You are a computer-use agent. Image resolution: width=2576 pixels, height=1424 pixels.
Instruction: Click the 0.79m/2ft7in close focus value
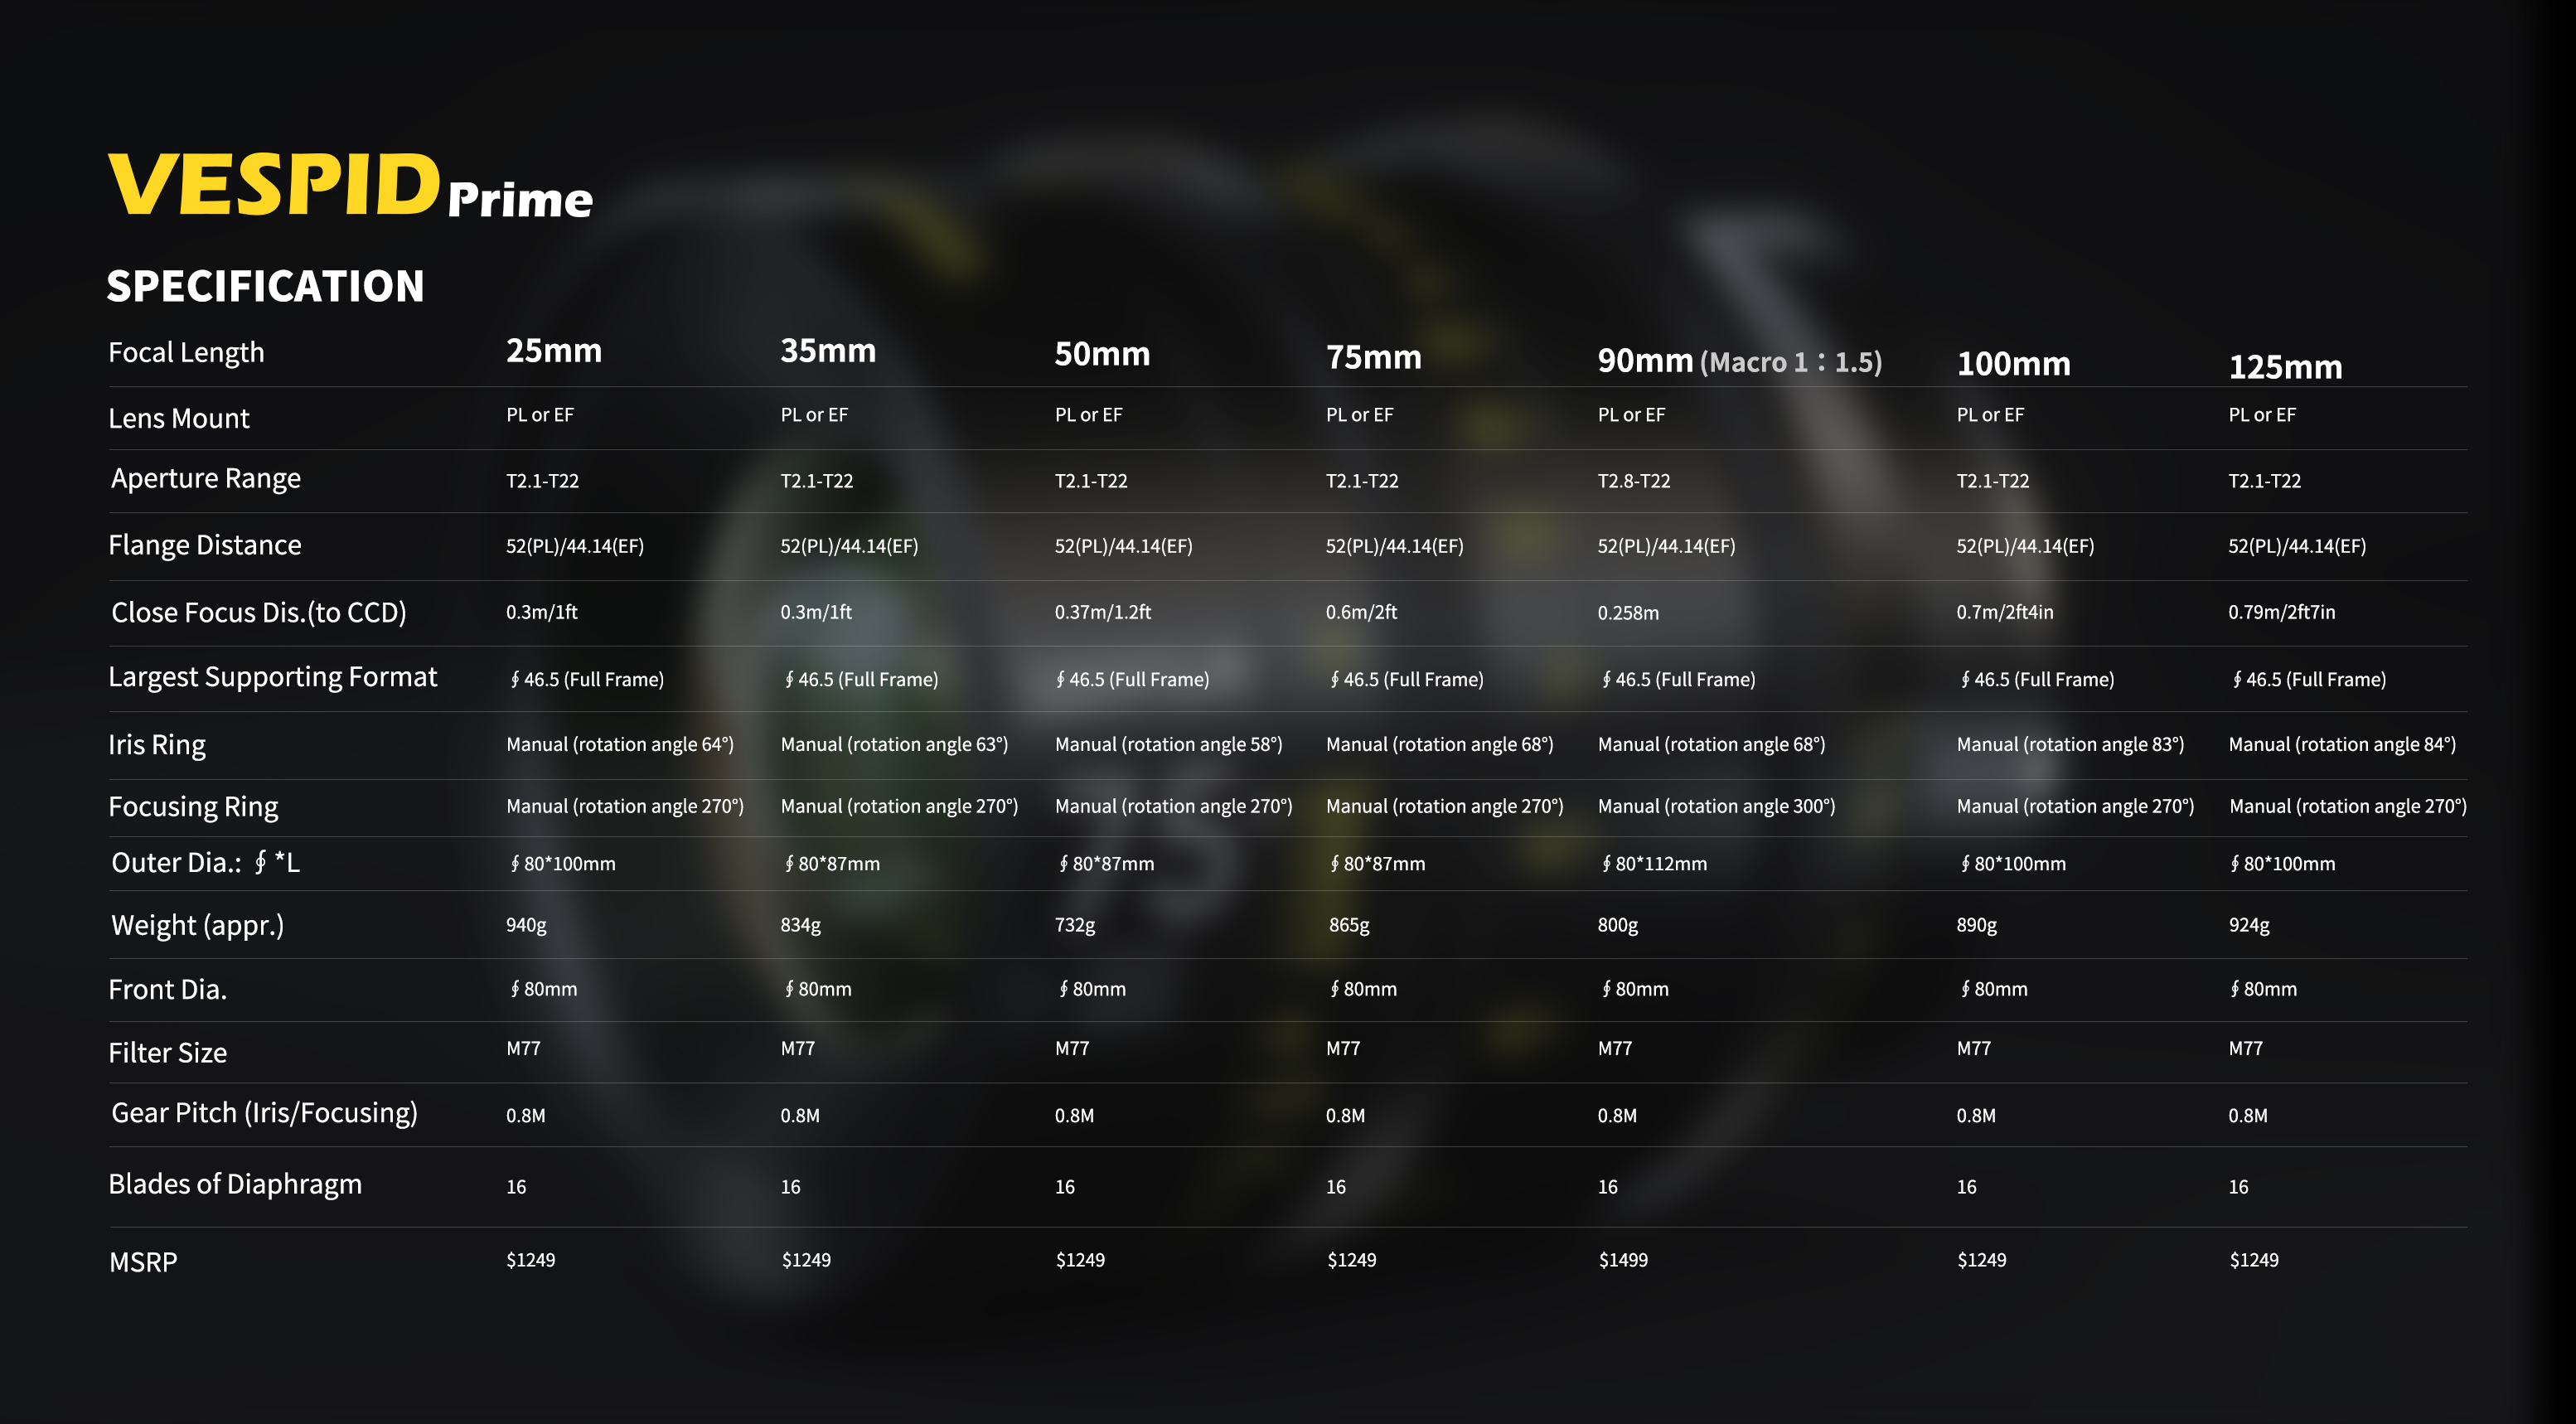click(x=2281, y=612)
